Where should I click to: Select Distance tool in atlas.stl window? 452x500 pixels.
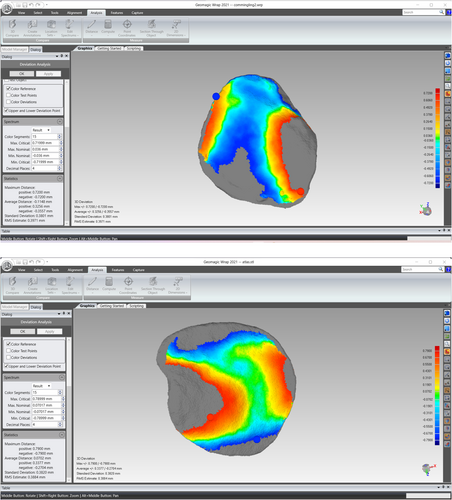92,284
